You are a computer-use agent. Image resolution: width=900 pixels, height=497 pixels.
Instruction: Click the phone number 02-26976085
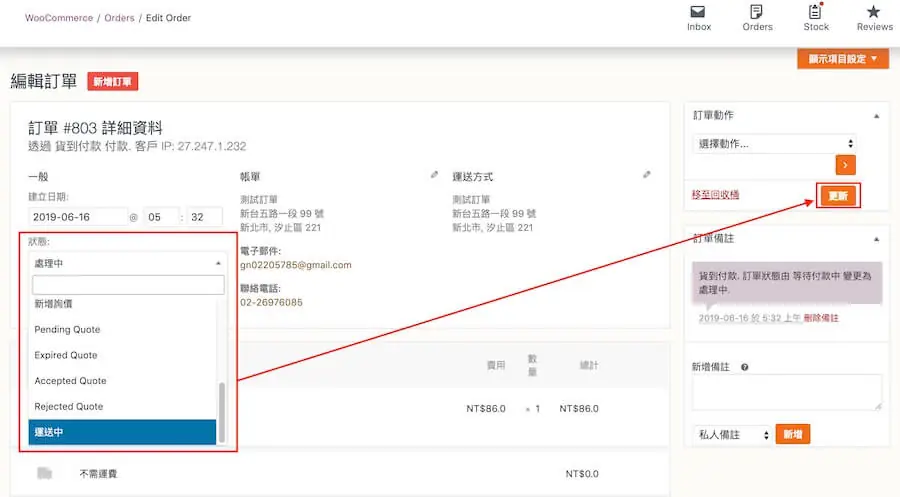coord(271,302)
